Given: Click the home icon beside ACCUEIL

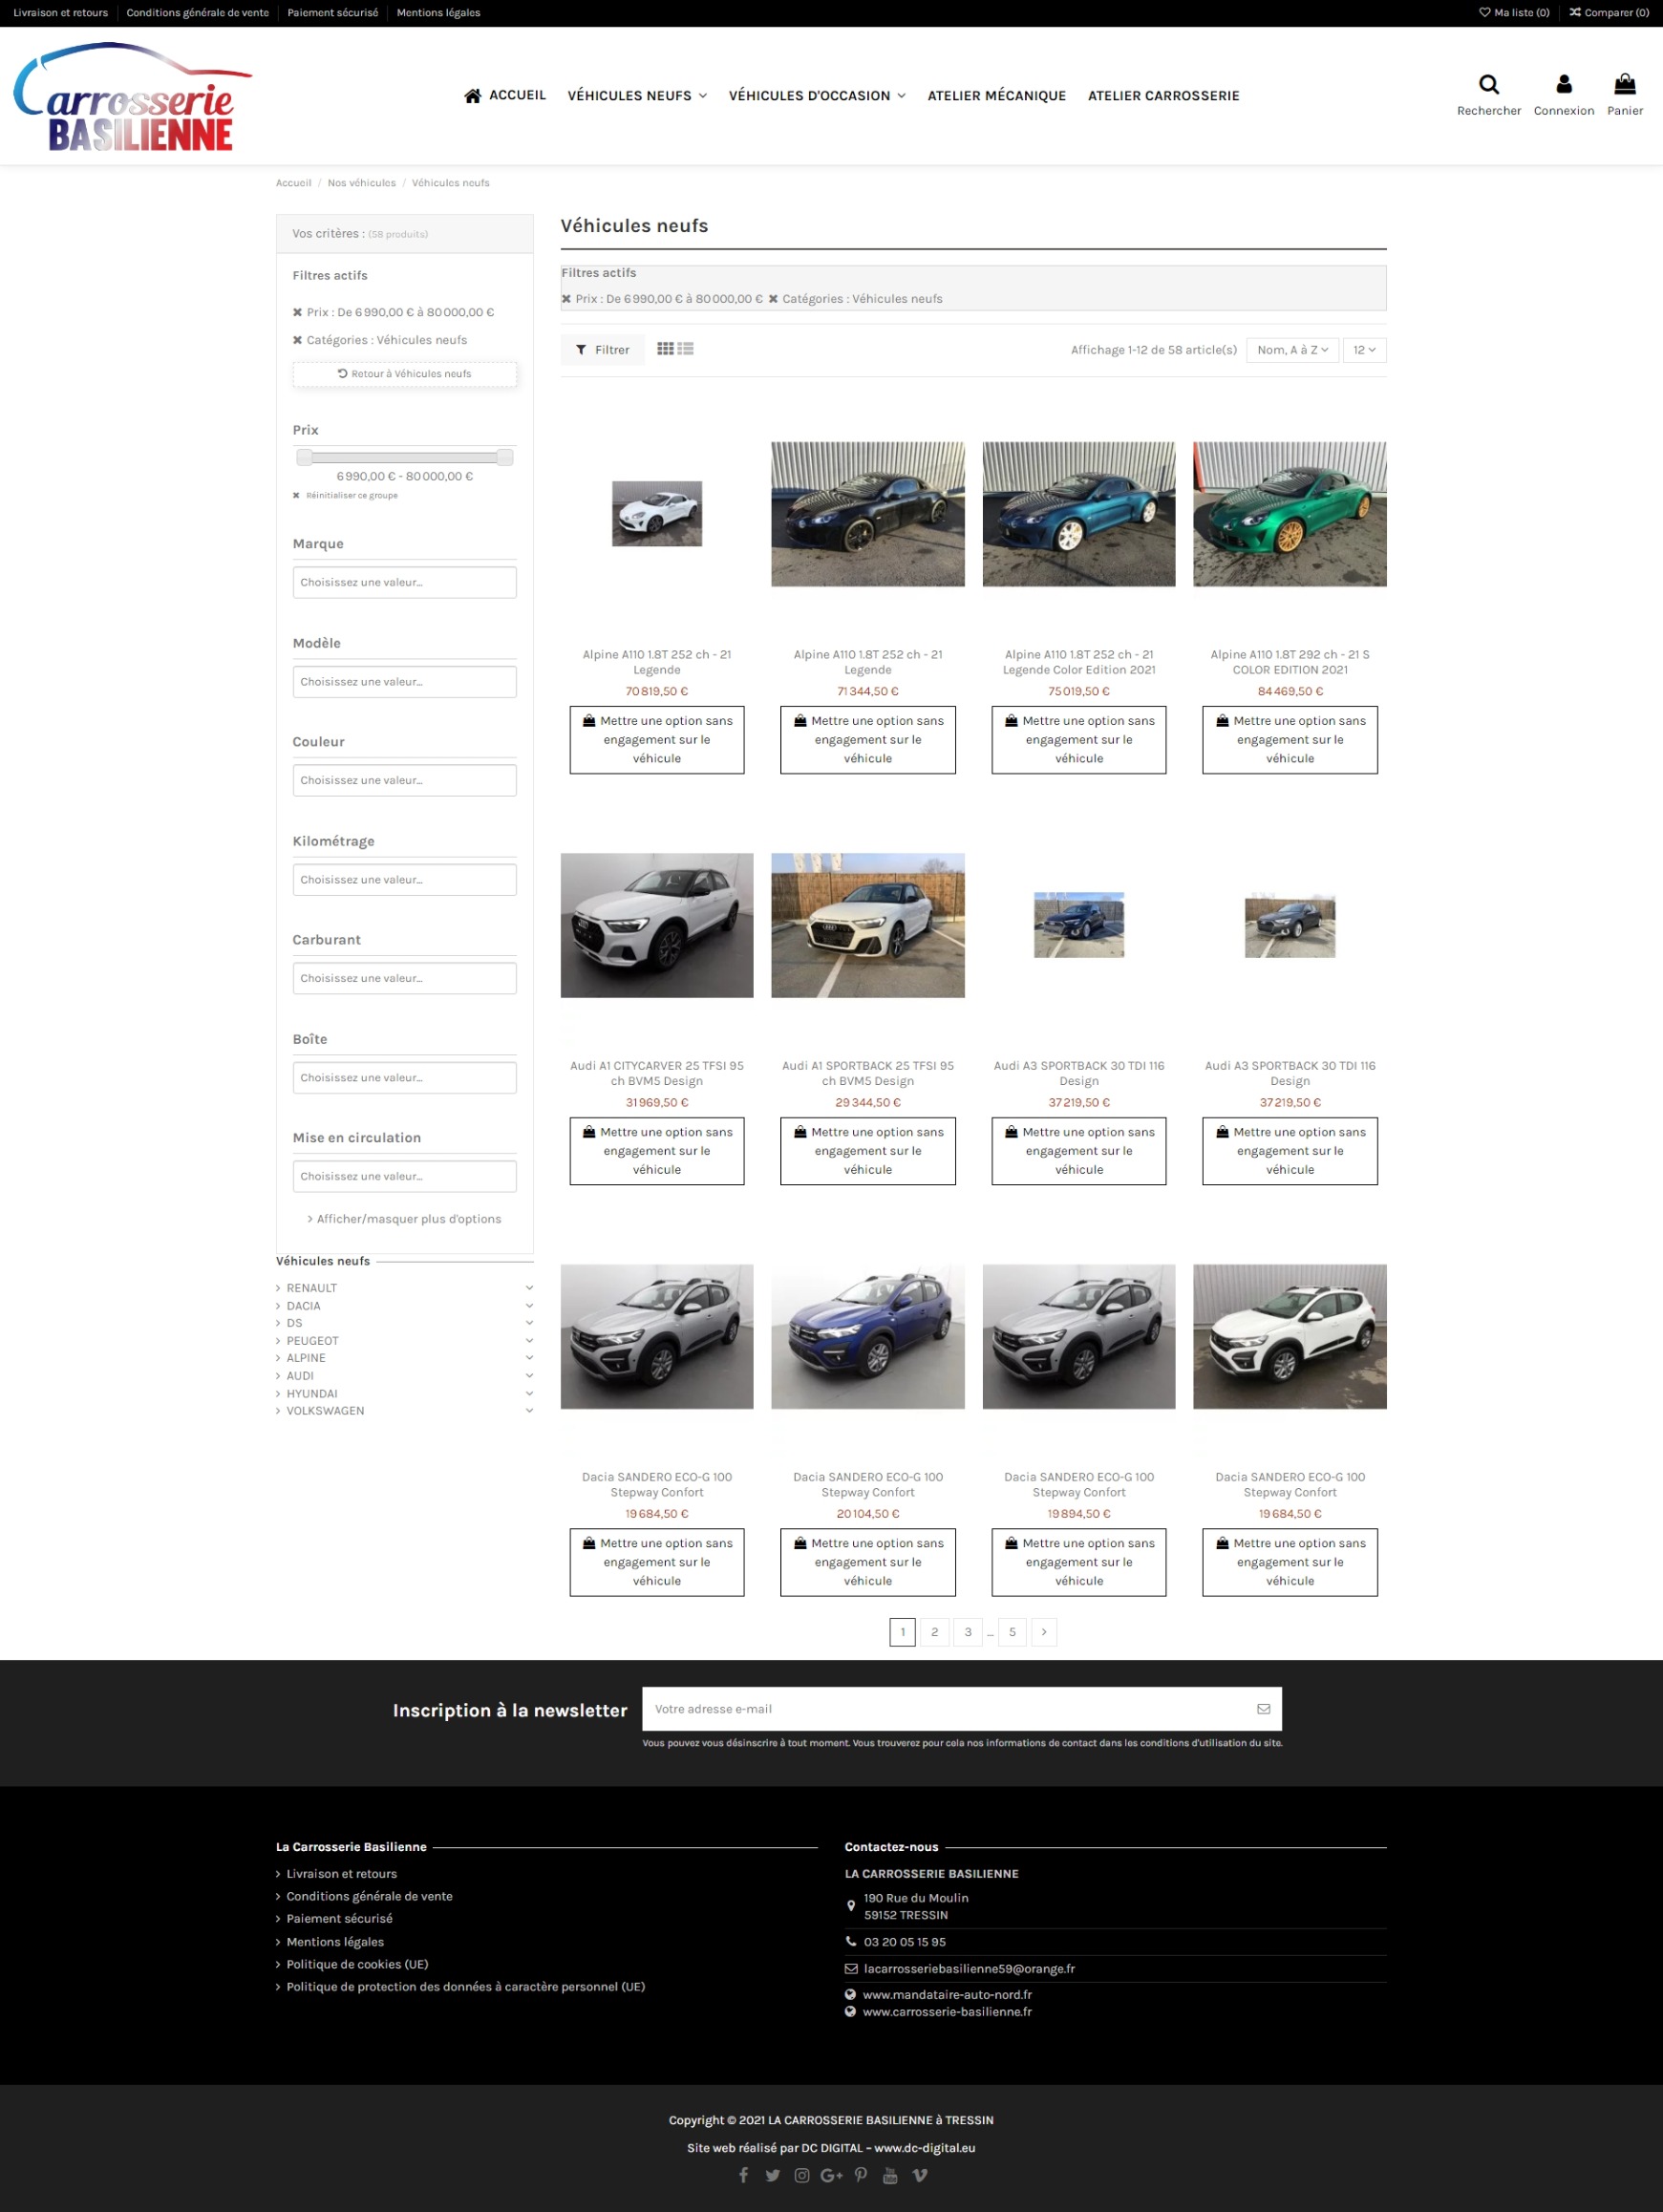Looking at the screenshot, I should point(473,96).
